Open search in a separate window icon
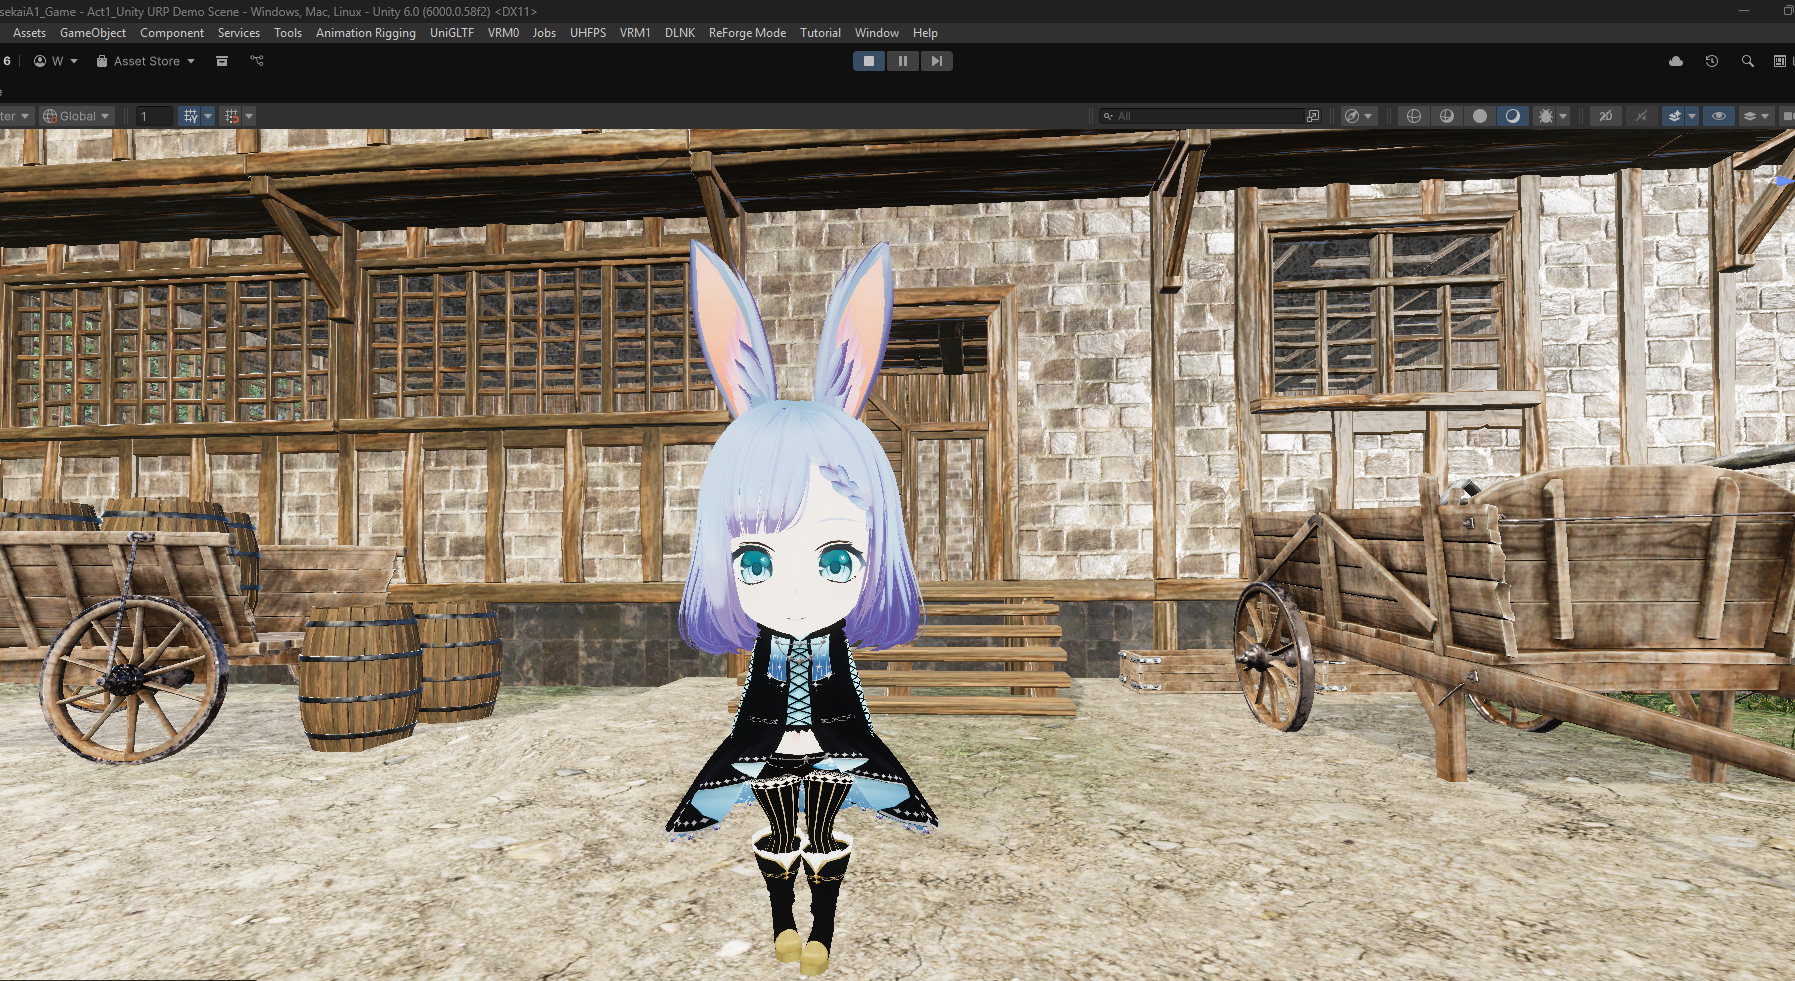 [x=1313, y=116]
